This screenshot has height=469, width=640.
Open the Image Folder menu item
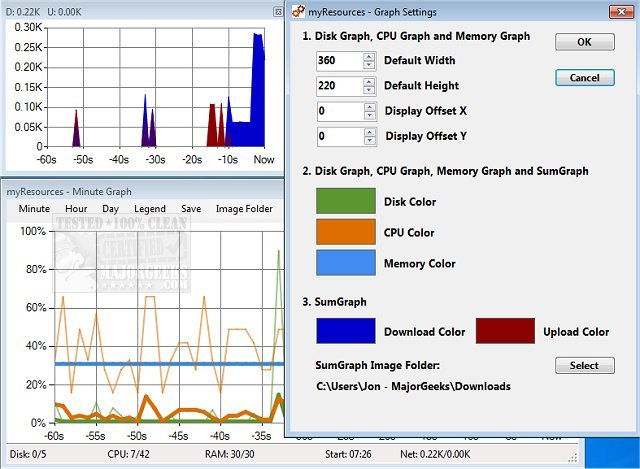(x=244, y=209)
